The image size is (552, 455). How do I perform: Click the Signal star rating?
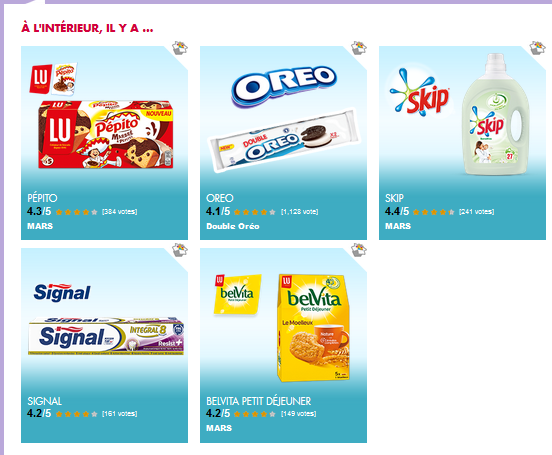[76, 414]
